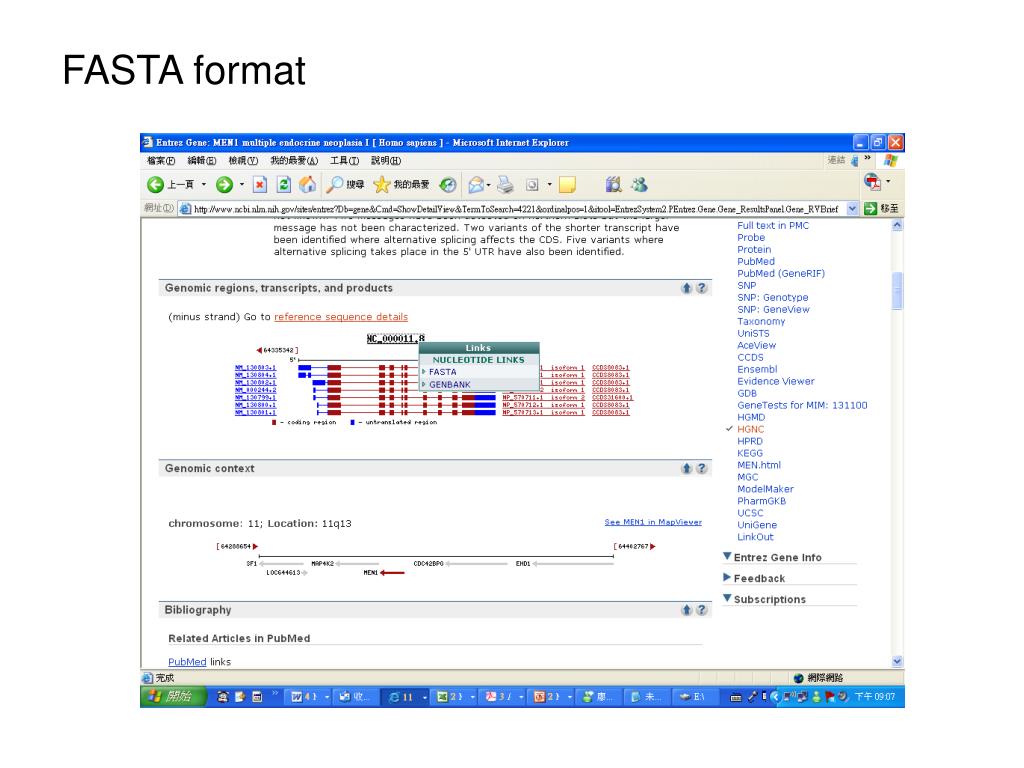Image resolution: width=1024 pixels, height=768 pixels.
Task: Click the NM_130803.1 transcript link
Action: coord(255,368)
